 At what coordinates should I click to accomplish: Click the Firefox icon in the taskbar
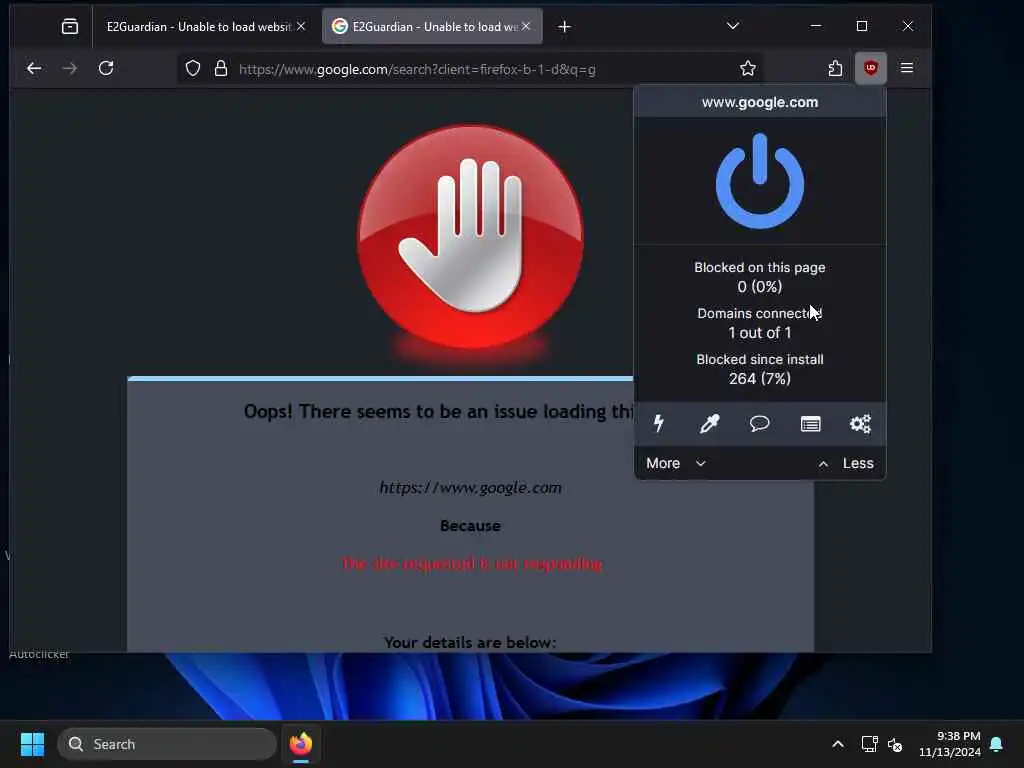[300, 744]
